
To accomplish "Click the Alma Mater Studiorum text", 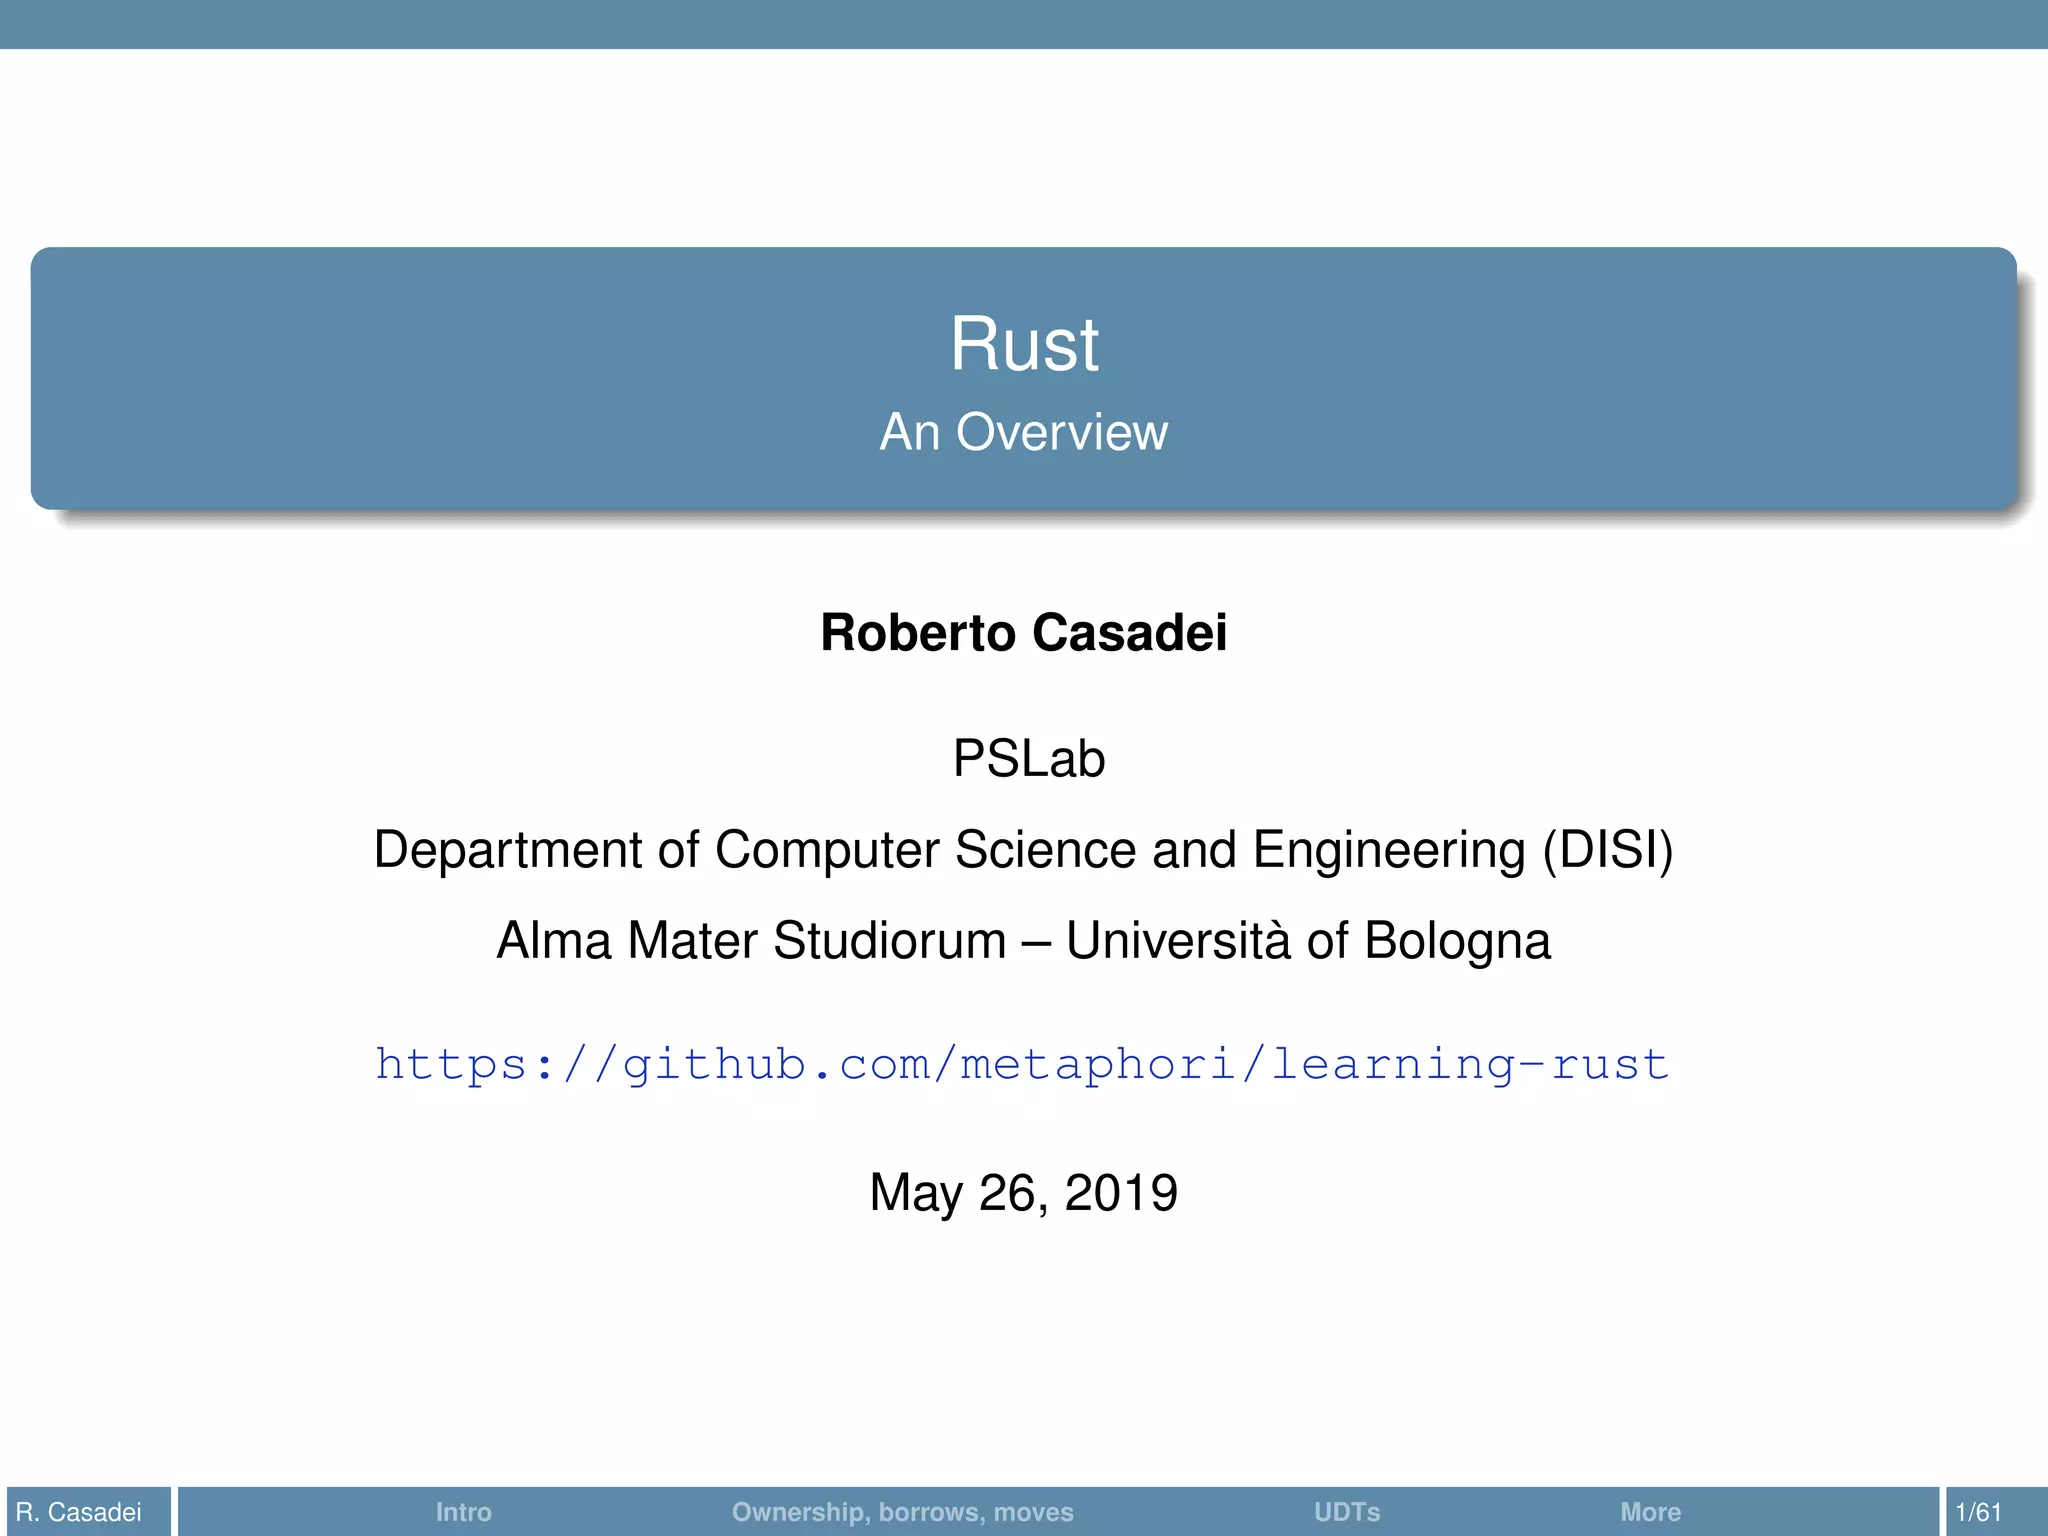I will pyautogui.click(x=750, y=941).
